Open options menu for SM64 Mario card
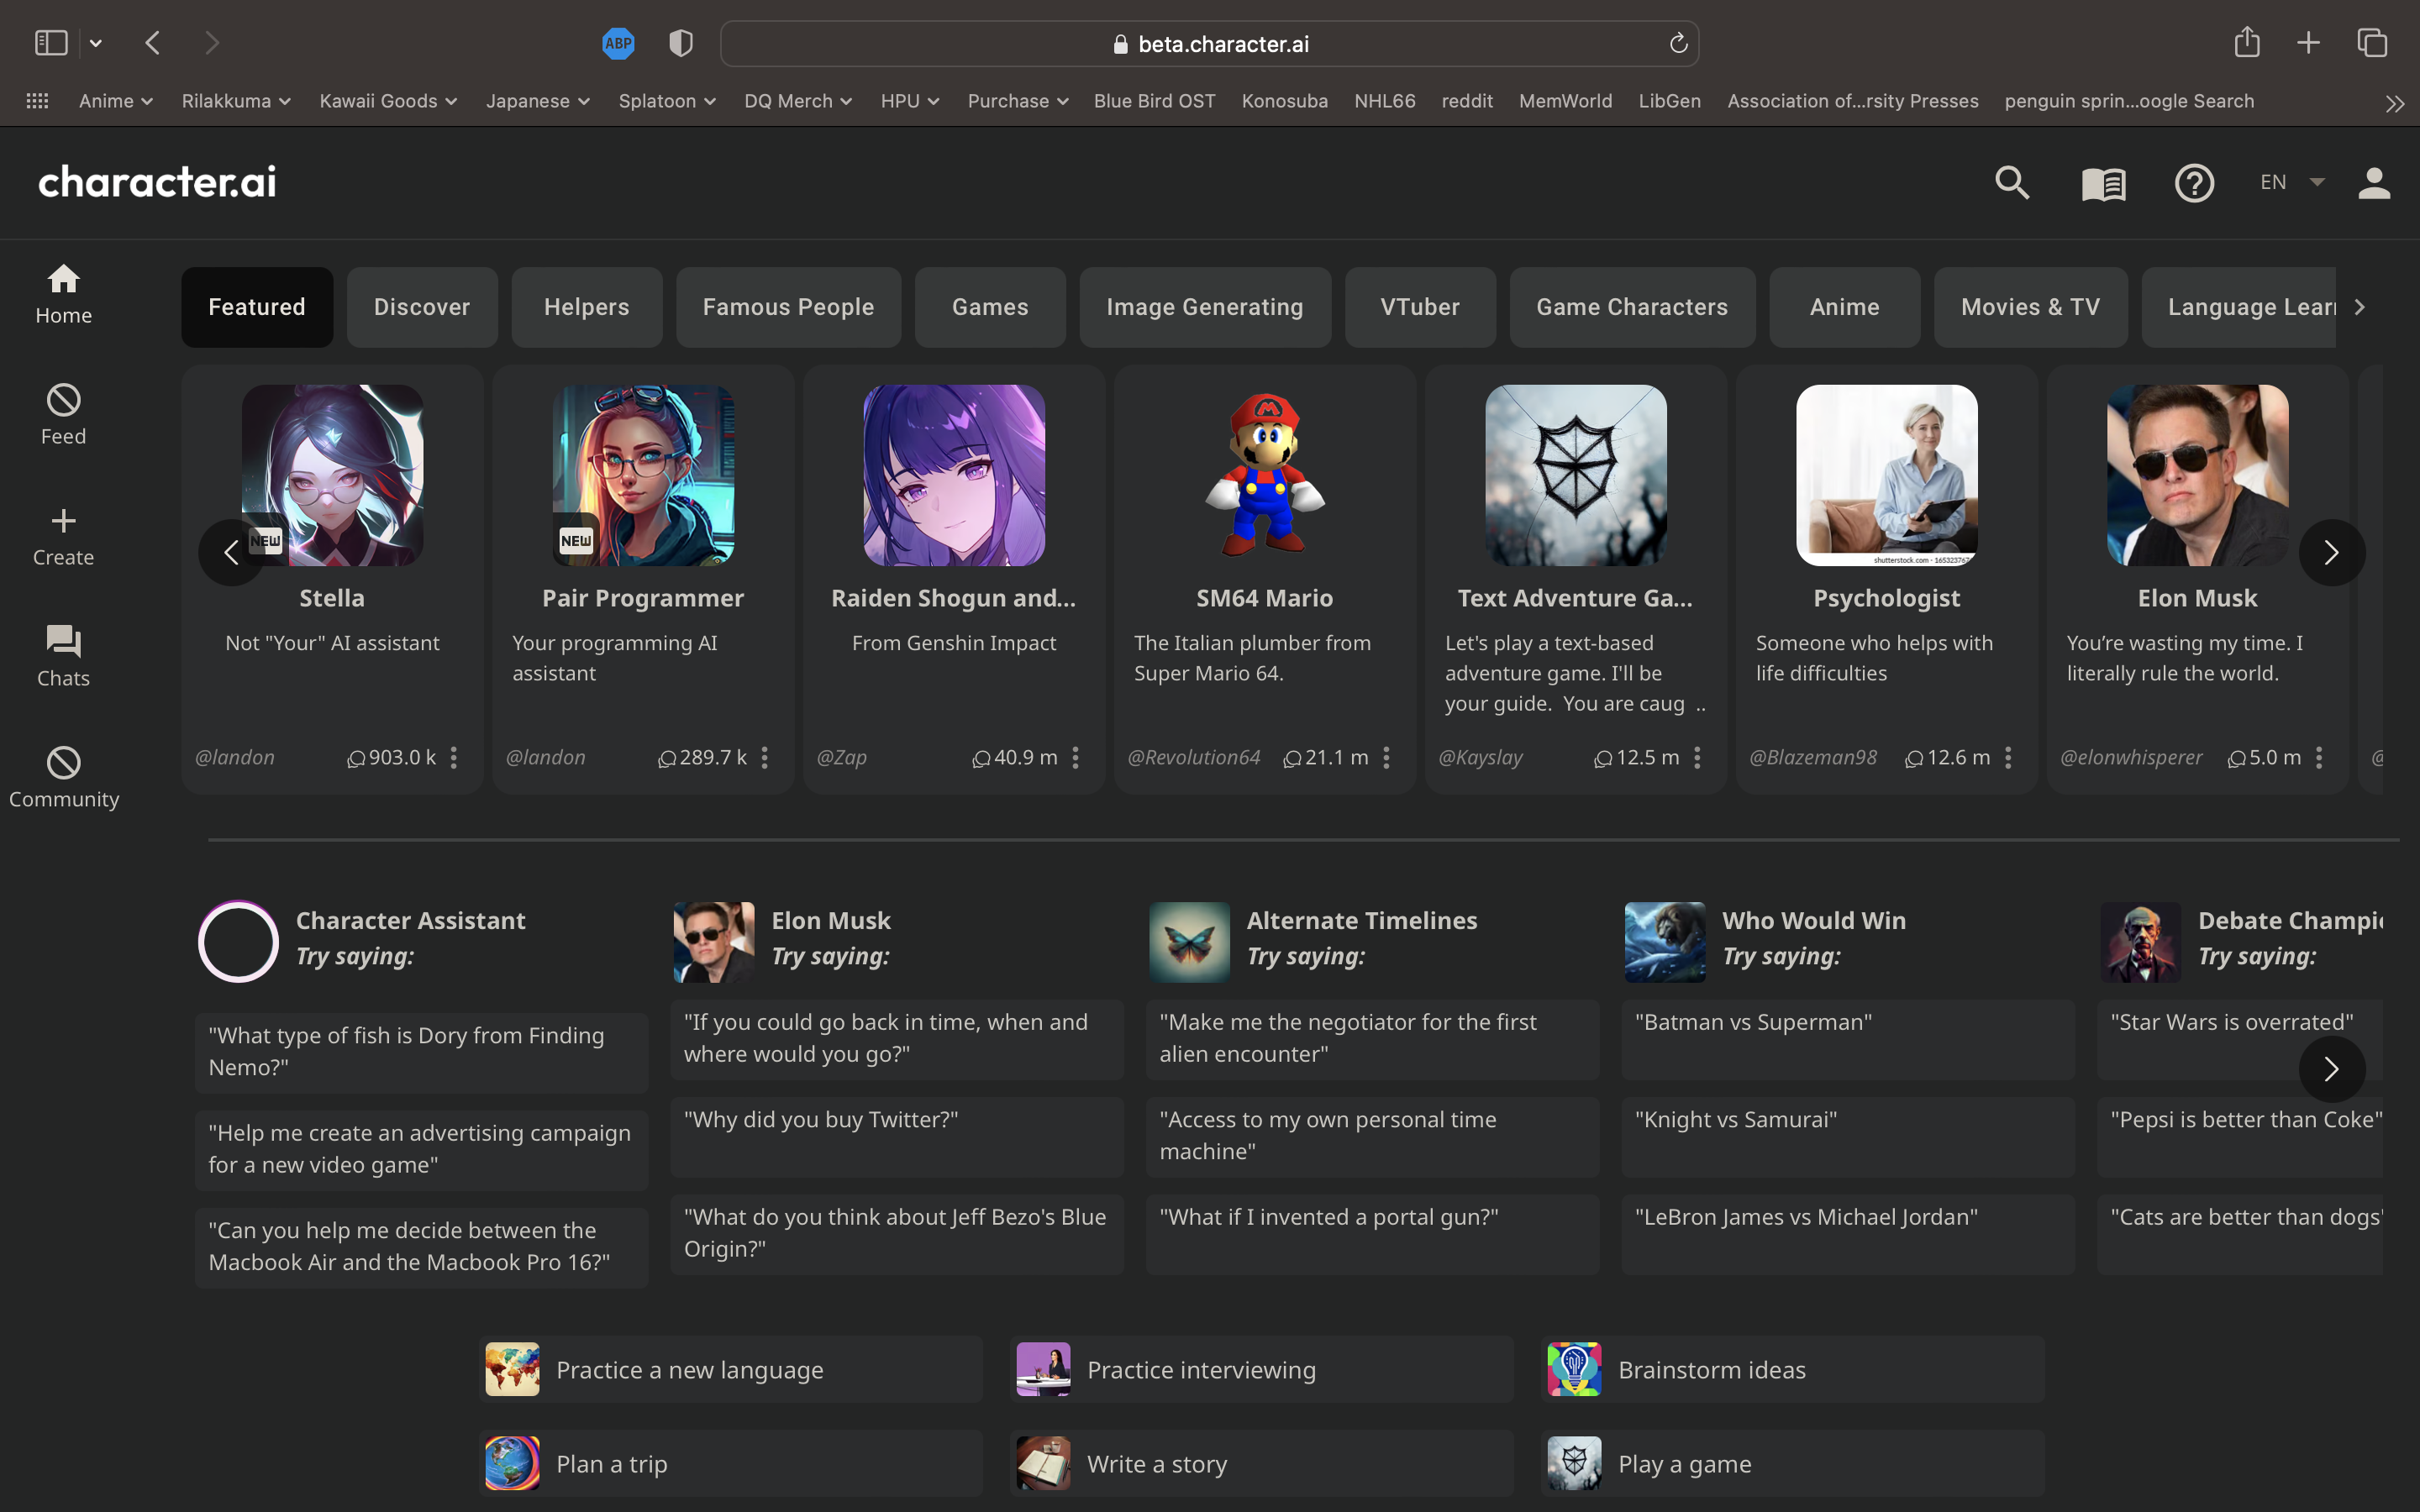The image size is (2420, 1512). 1386,757
